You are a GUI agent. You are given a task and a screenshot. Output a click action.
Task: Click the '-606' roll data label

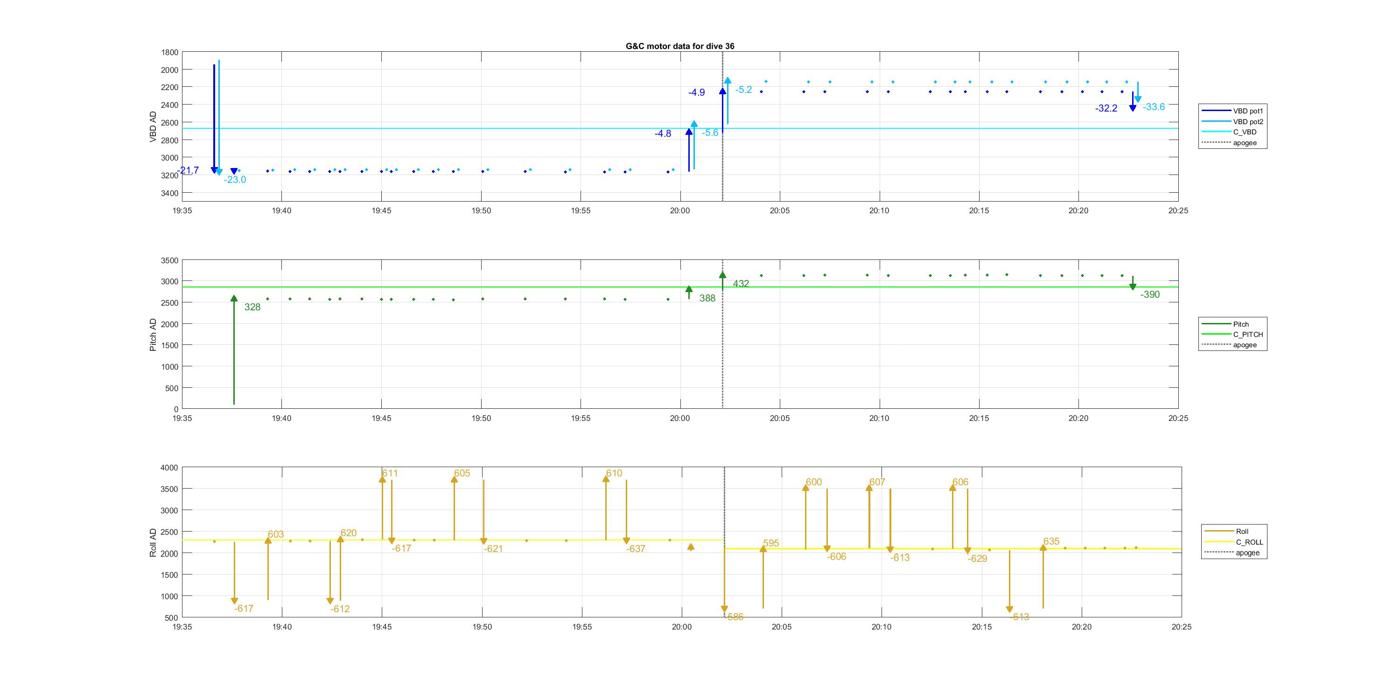point(836,556)
